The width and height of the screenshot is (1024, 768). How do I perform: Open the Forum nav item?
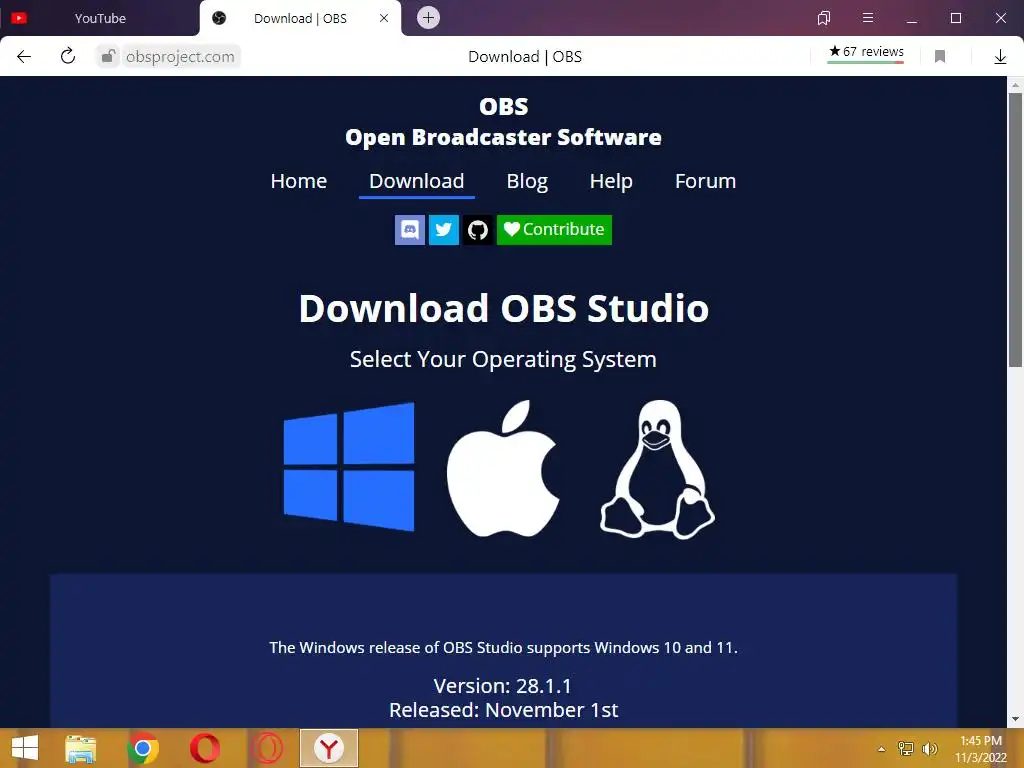coord(705,181)
